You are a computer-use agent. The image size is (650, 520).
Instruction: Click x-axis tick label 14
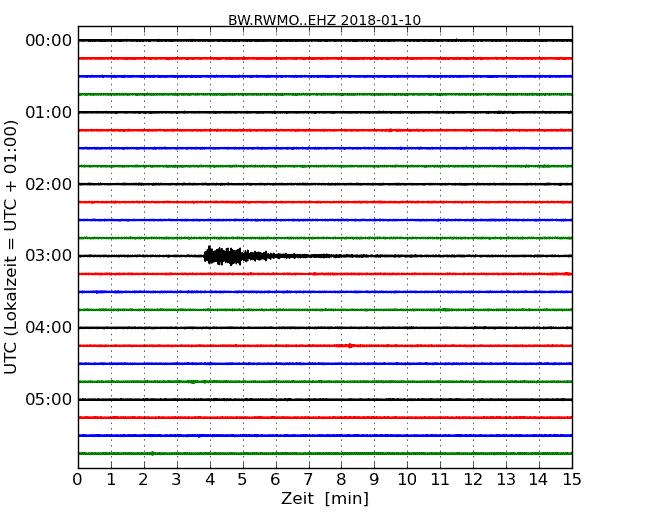pos(538,480)
